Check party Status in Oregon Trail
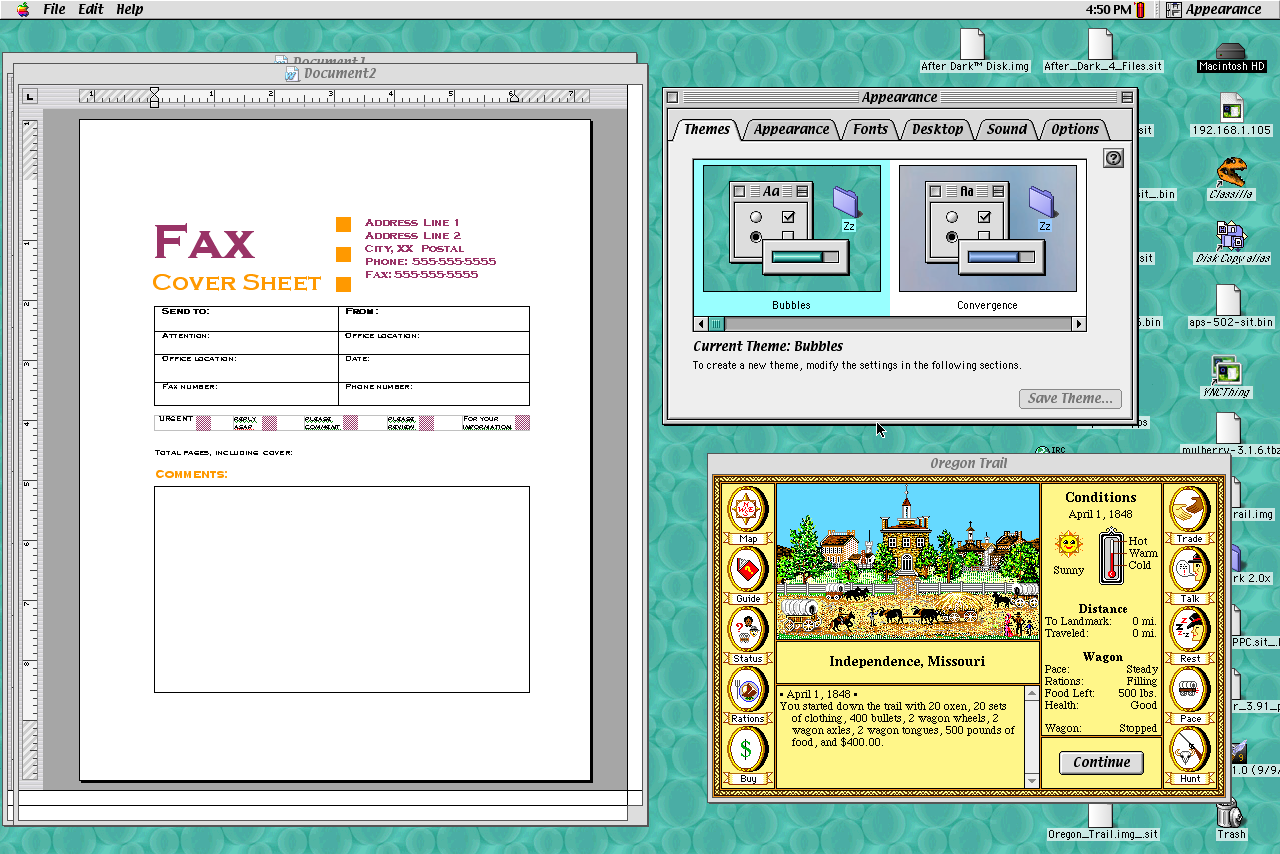The width and height of the screenshot is (1280, 854). (747, 630)
